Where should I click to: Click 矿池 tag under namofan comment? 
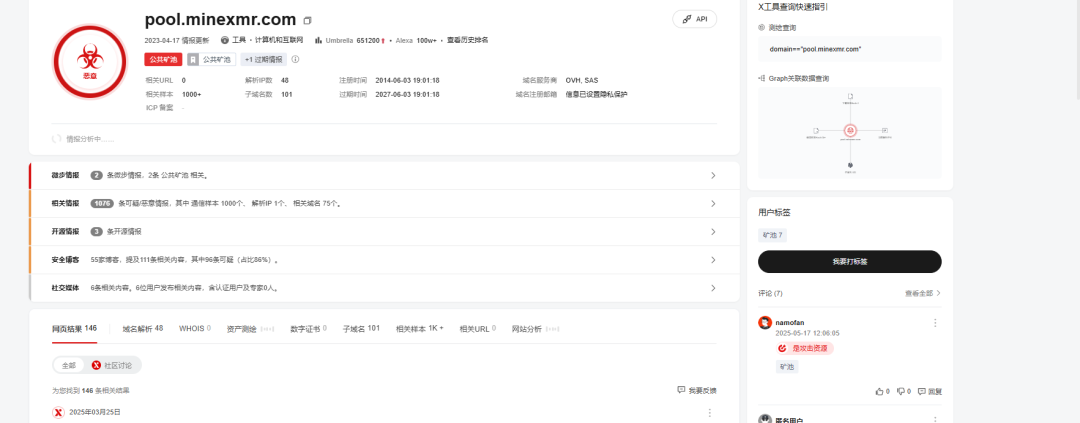[x=787, y=367]
